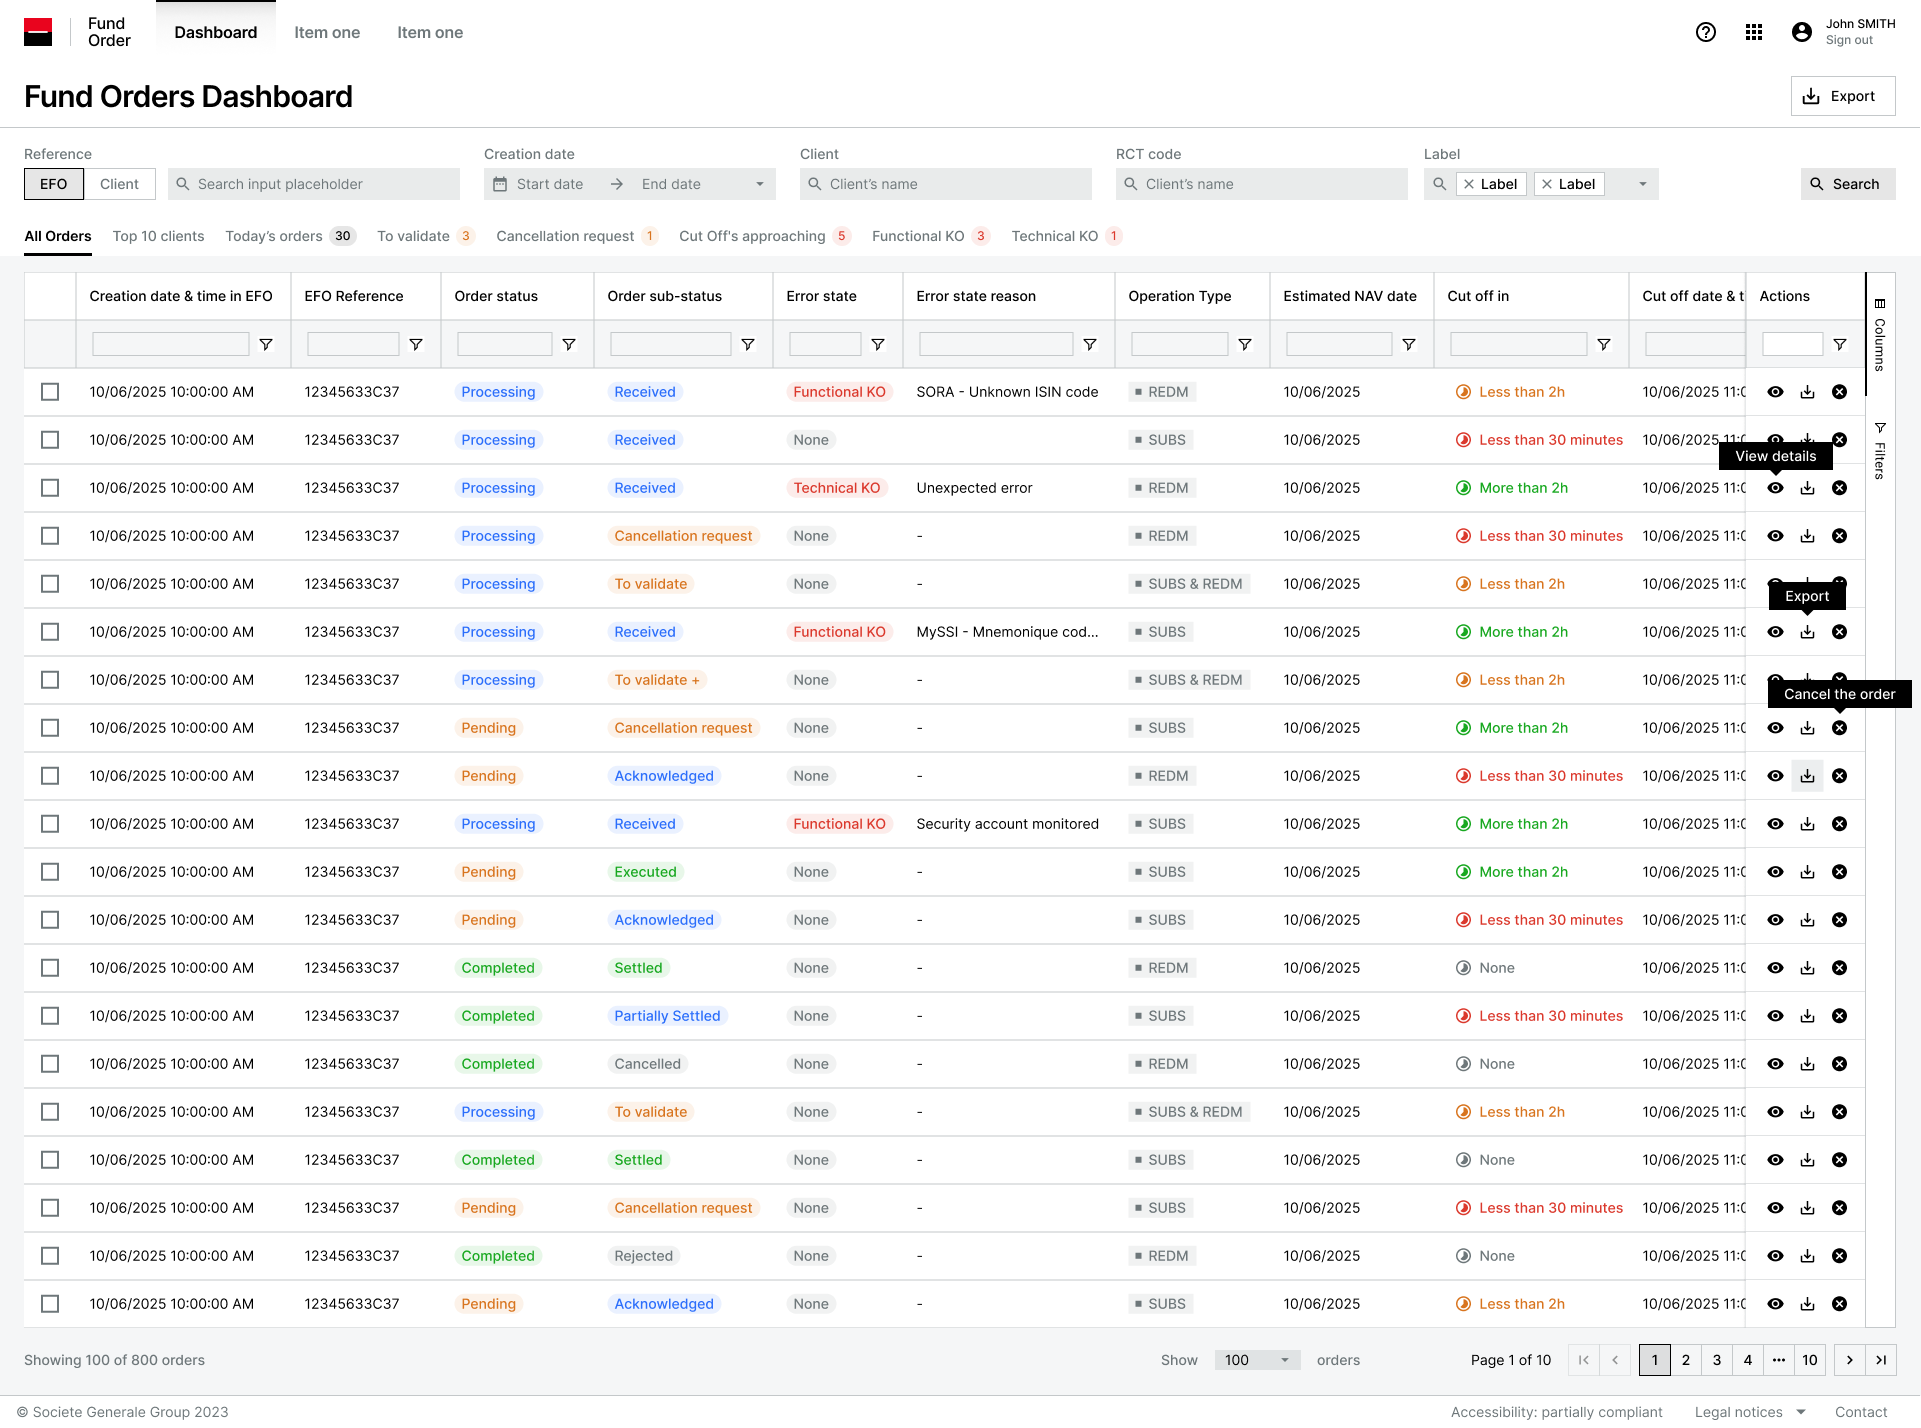Select the Client reference toggle button
1921x1428 pixels.
(119, 184)
